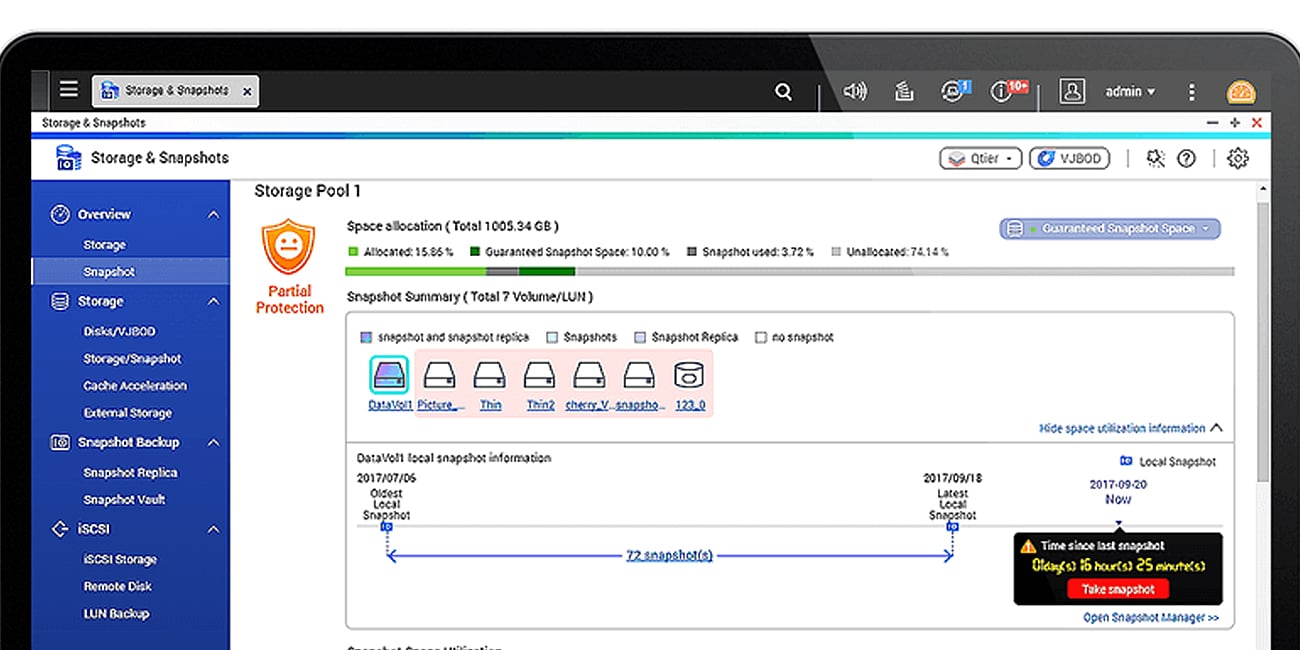Open Storage/Snapshot in sidebar
The height and width of the screenshot is (650, 1300).
pos(132,358)
